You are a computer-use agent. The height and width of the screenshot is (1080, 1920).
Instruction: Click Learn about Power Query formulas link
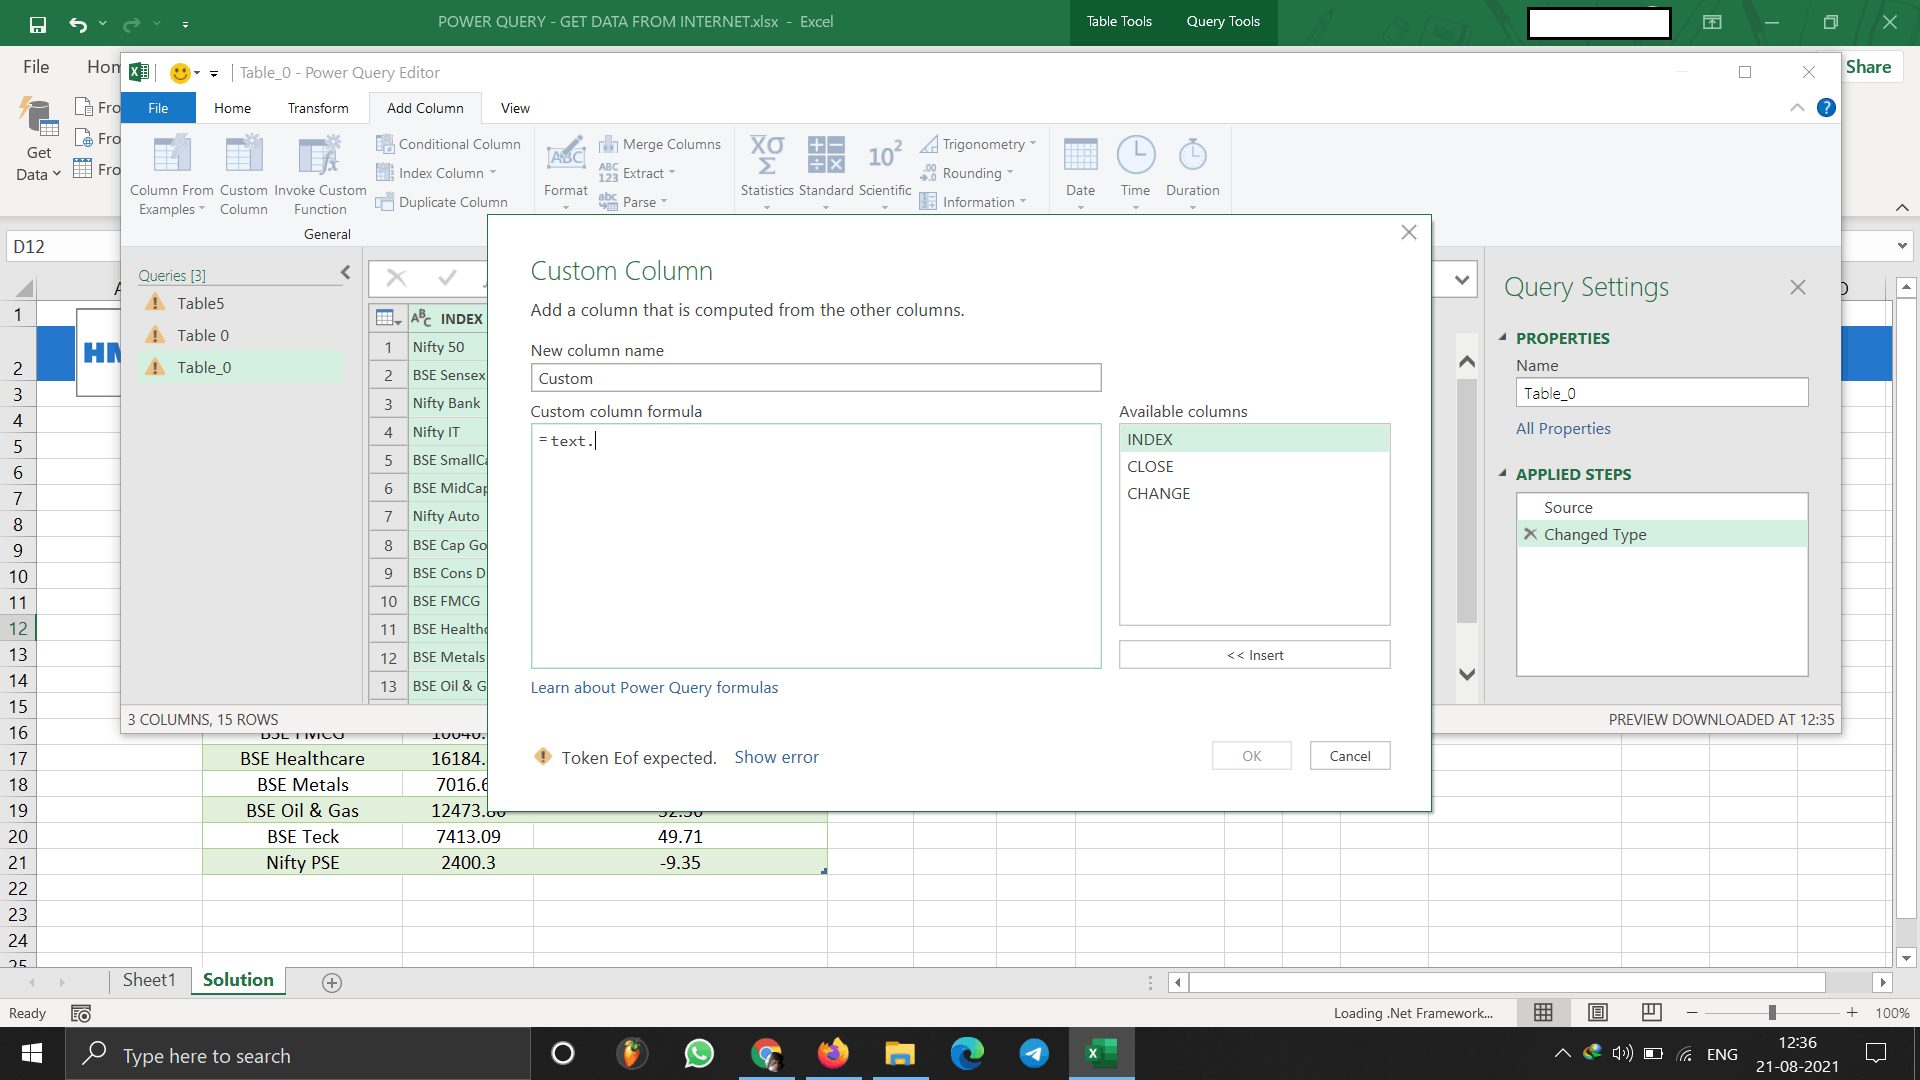tap(653, 687)
